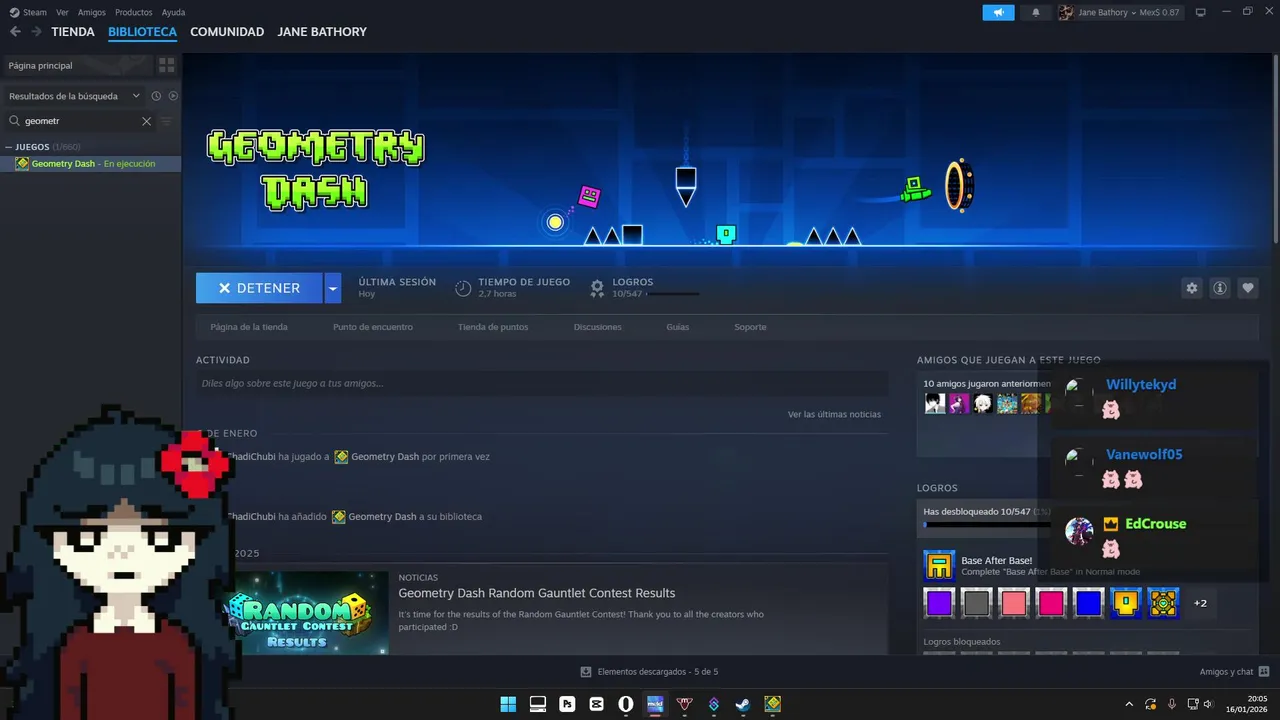
Task: Show game info with the circled i icon
Action: click(1220, 288)
